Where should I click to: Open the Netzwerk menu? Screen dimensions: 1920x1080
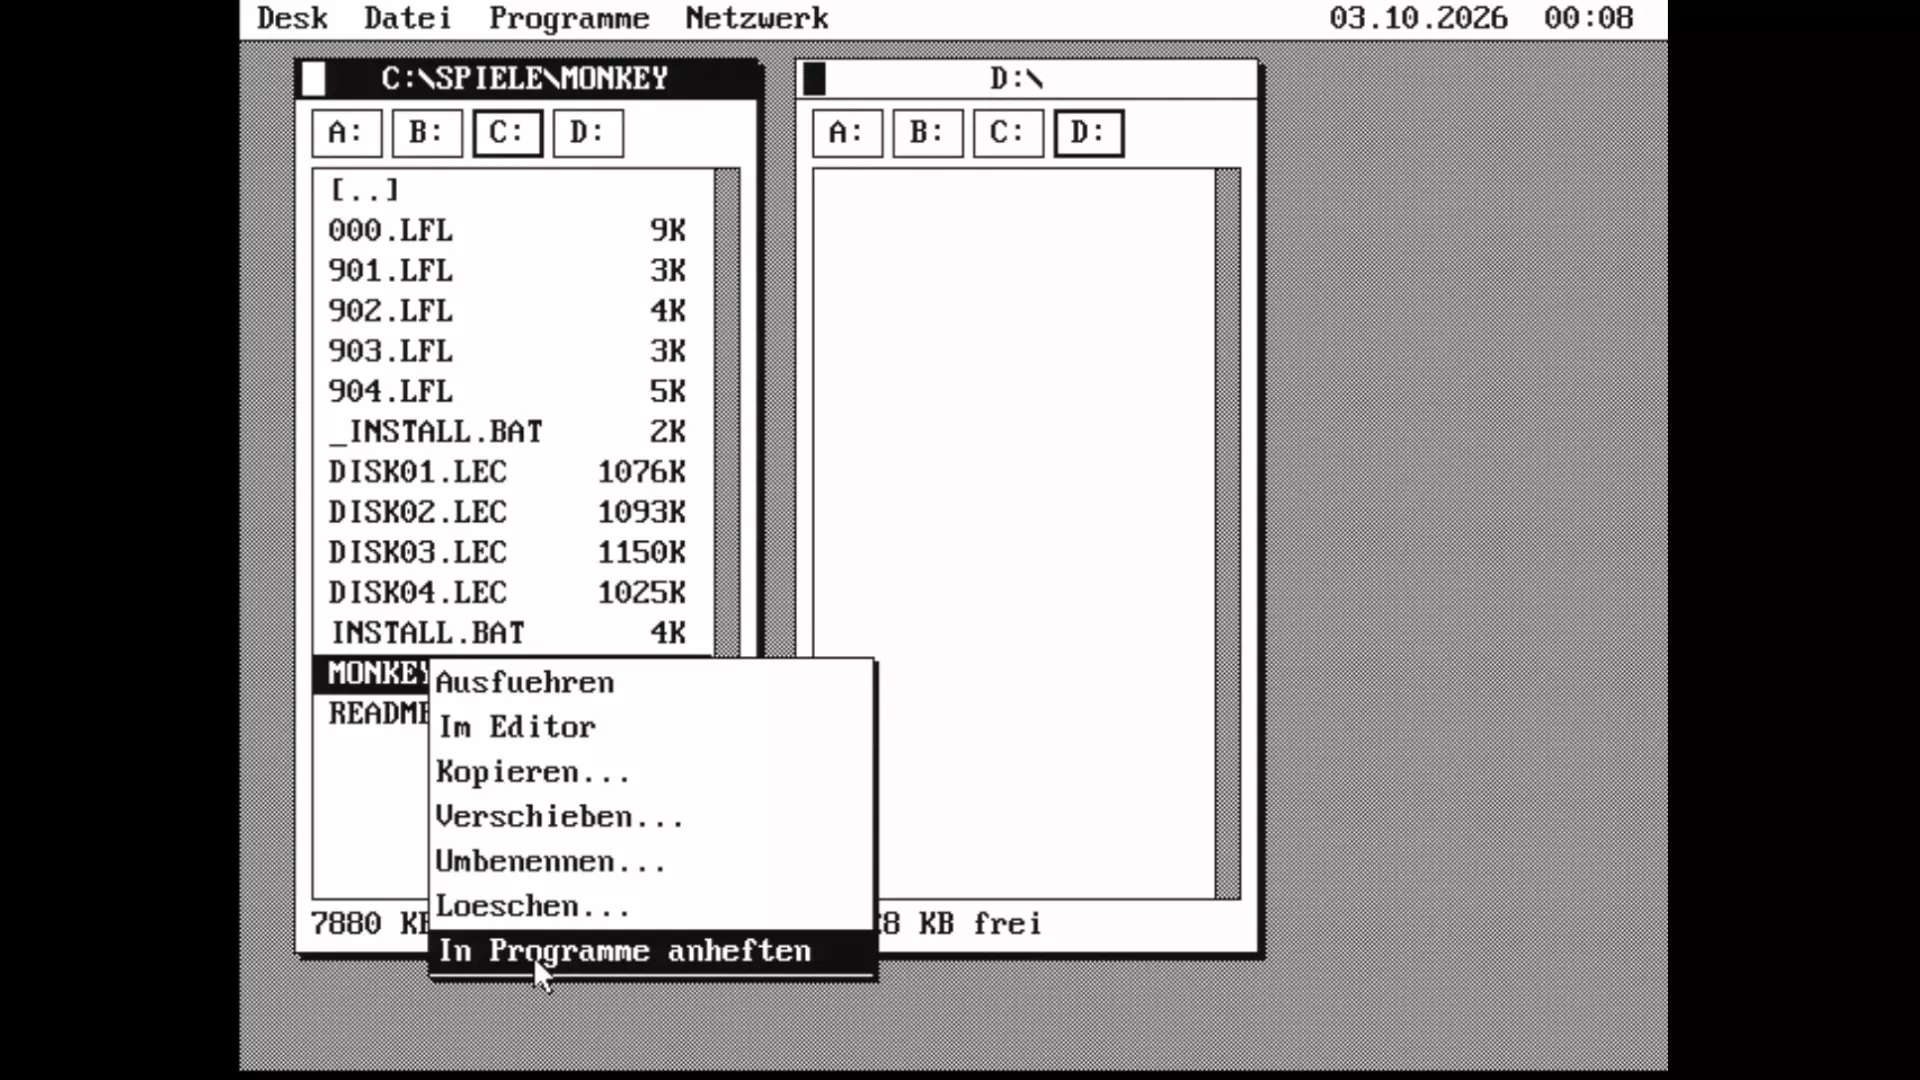click(757, 18)
